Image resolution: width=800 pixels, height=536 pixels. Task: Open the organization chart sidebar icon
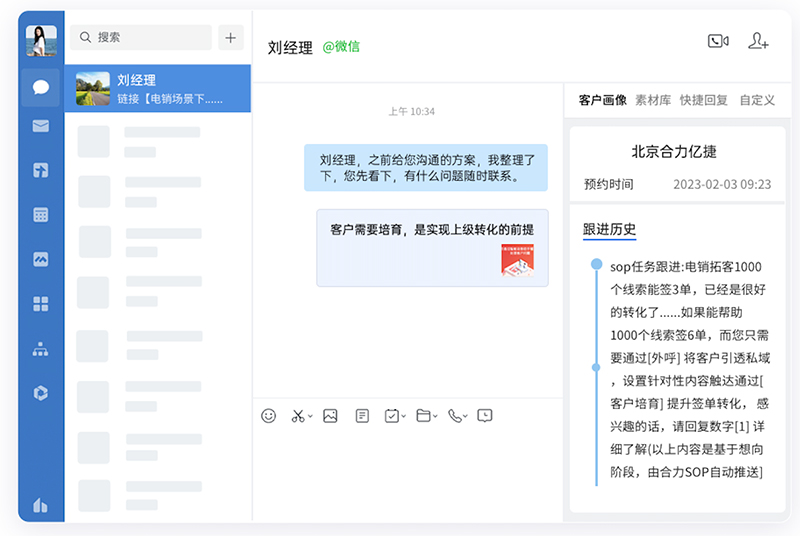(x=41, y=349)
